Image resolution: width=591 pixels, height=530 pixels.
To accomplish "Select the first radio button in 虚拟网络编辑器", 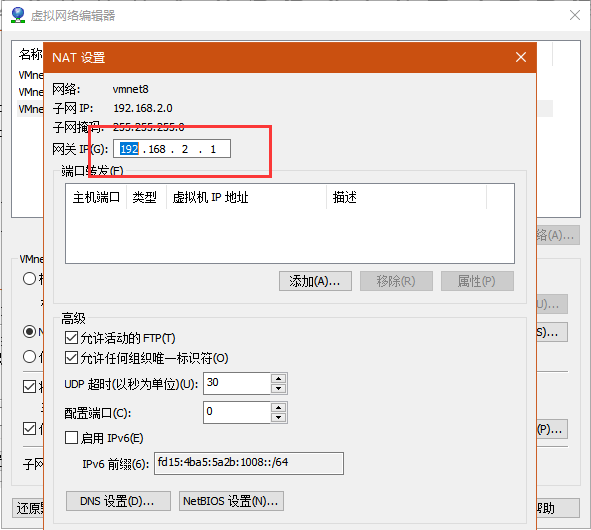I will tap(29, 279).
